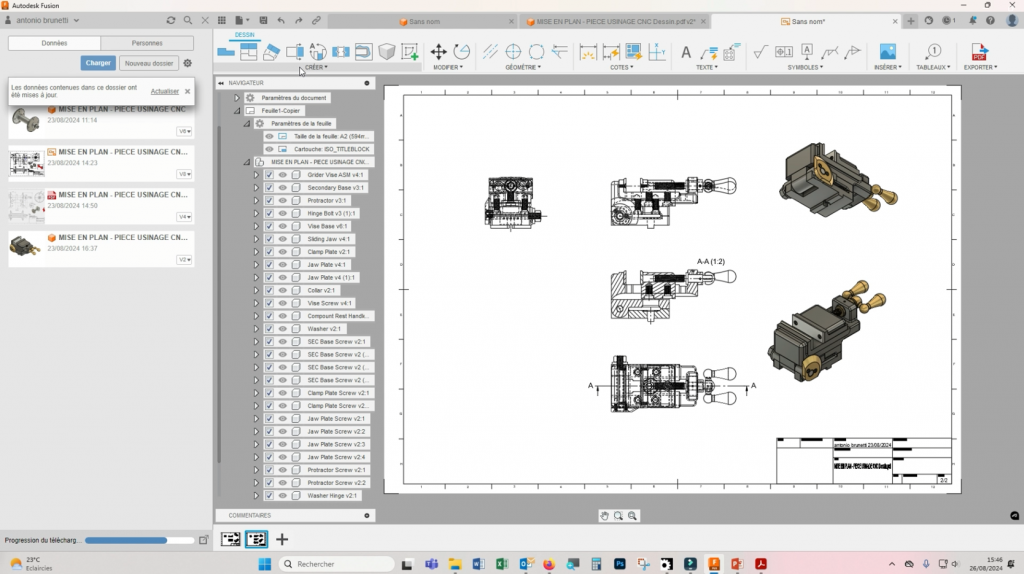
Task: Click the Nouveau dossier button
Action: coord(149,63)
